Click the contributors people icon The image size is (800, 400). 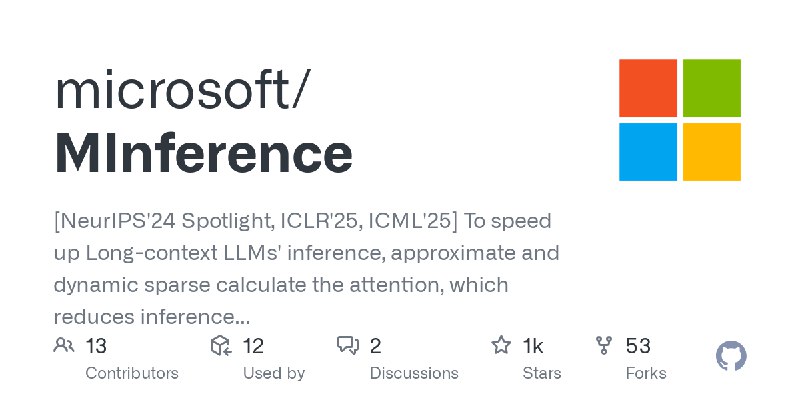tap(64, 345)
